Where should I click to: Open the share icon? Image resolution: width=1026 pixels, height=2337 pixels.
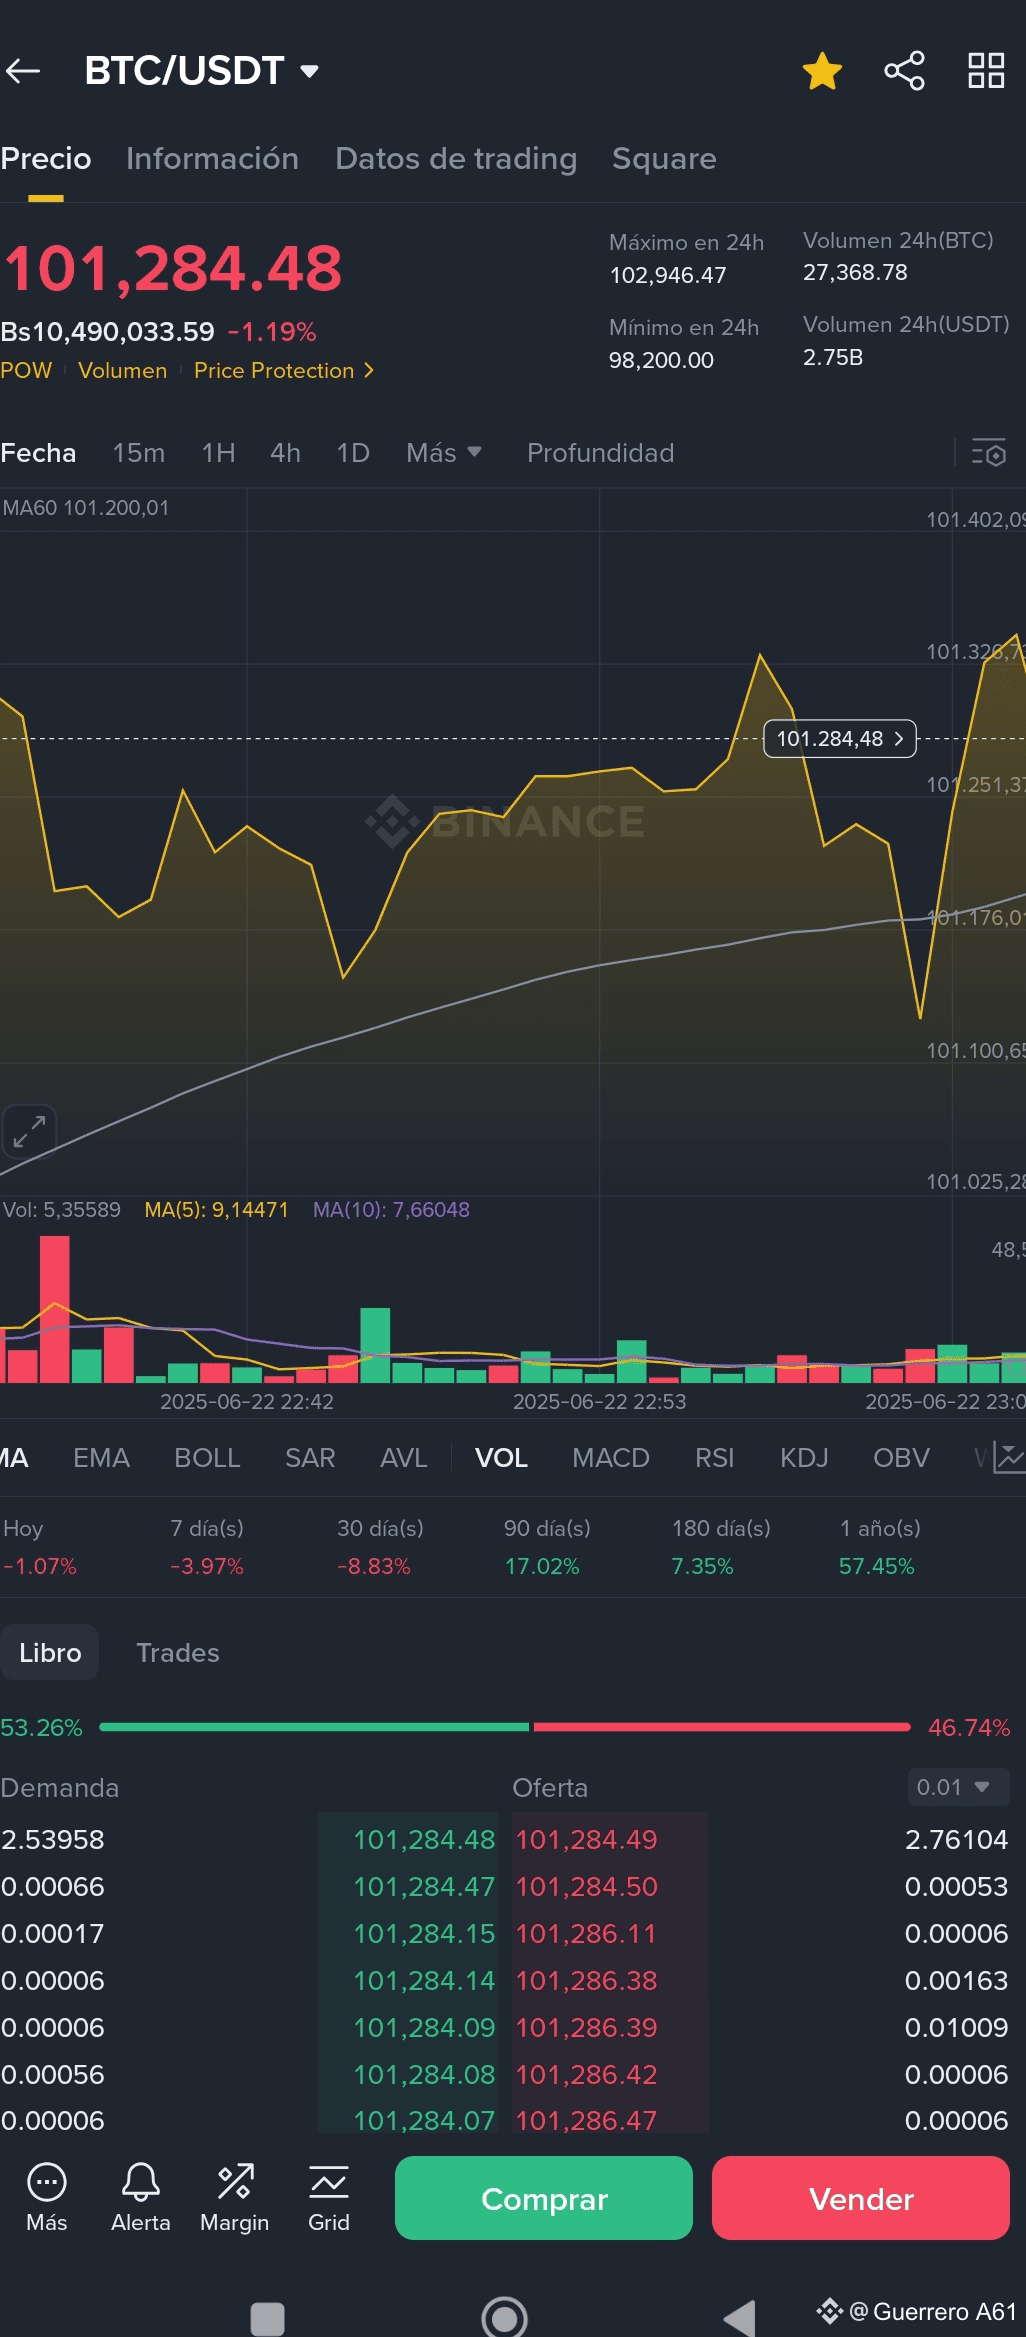click(x=905, y=71)
